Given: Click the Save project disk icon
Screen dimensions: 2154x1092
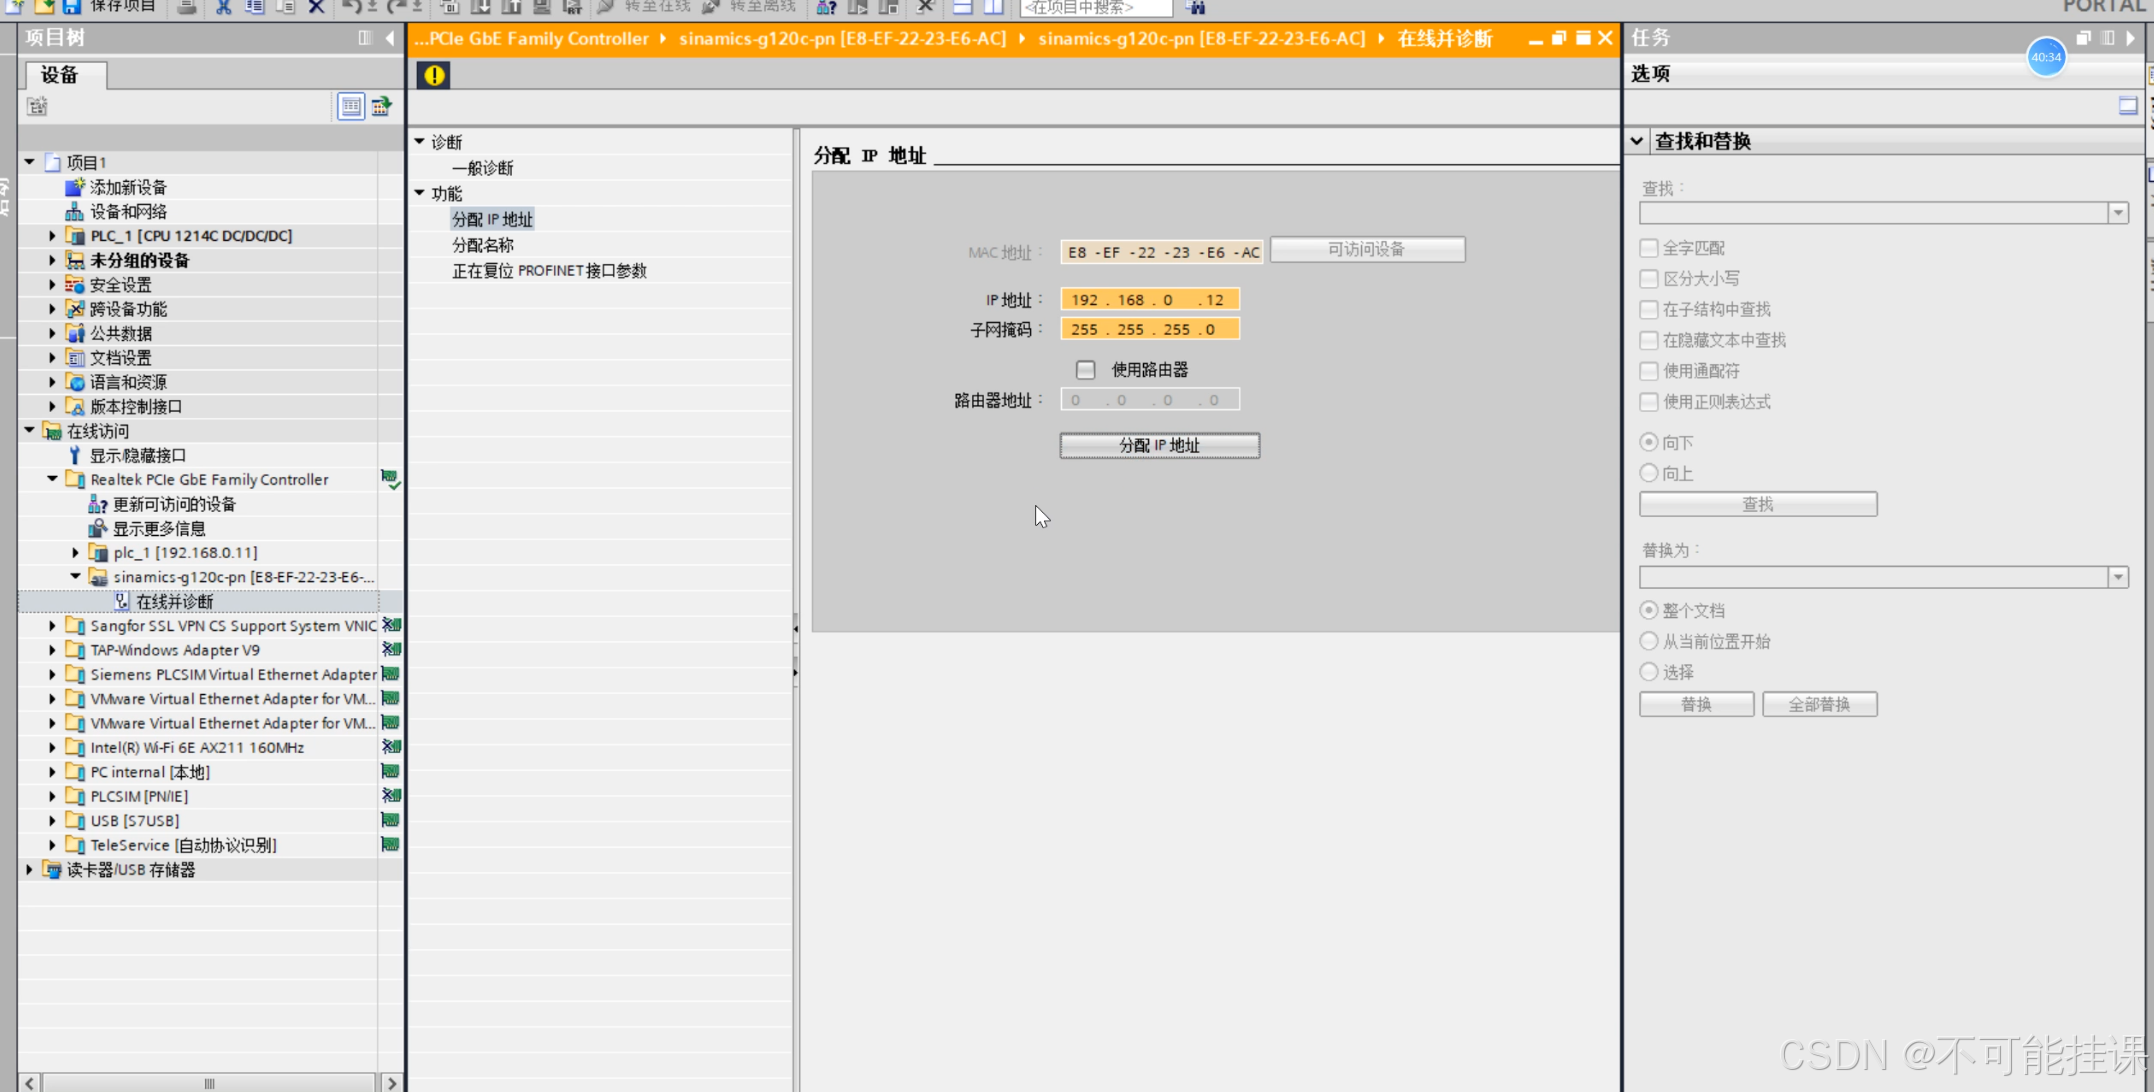Looking at the screenshot, I should (72, 7).
